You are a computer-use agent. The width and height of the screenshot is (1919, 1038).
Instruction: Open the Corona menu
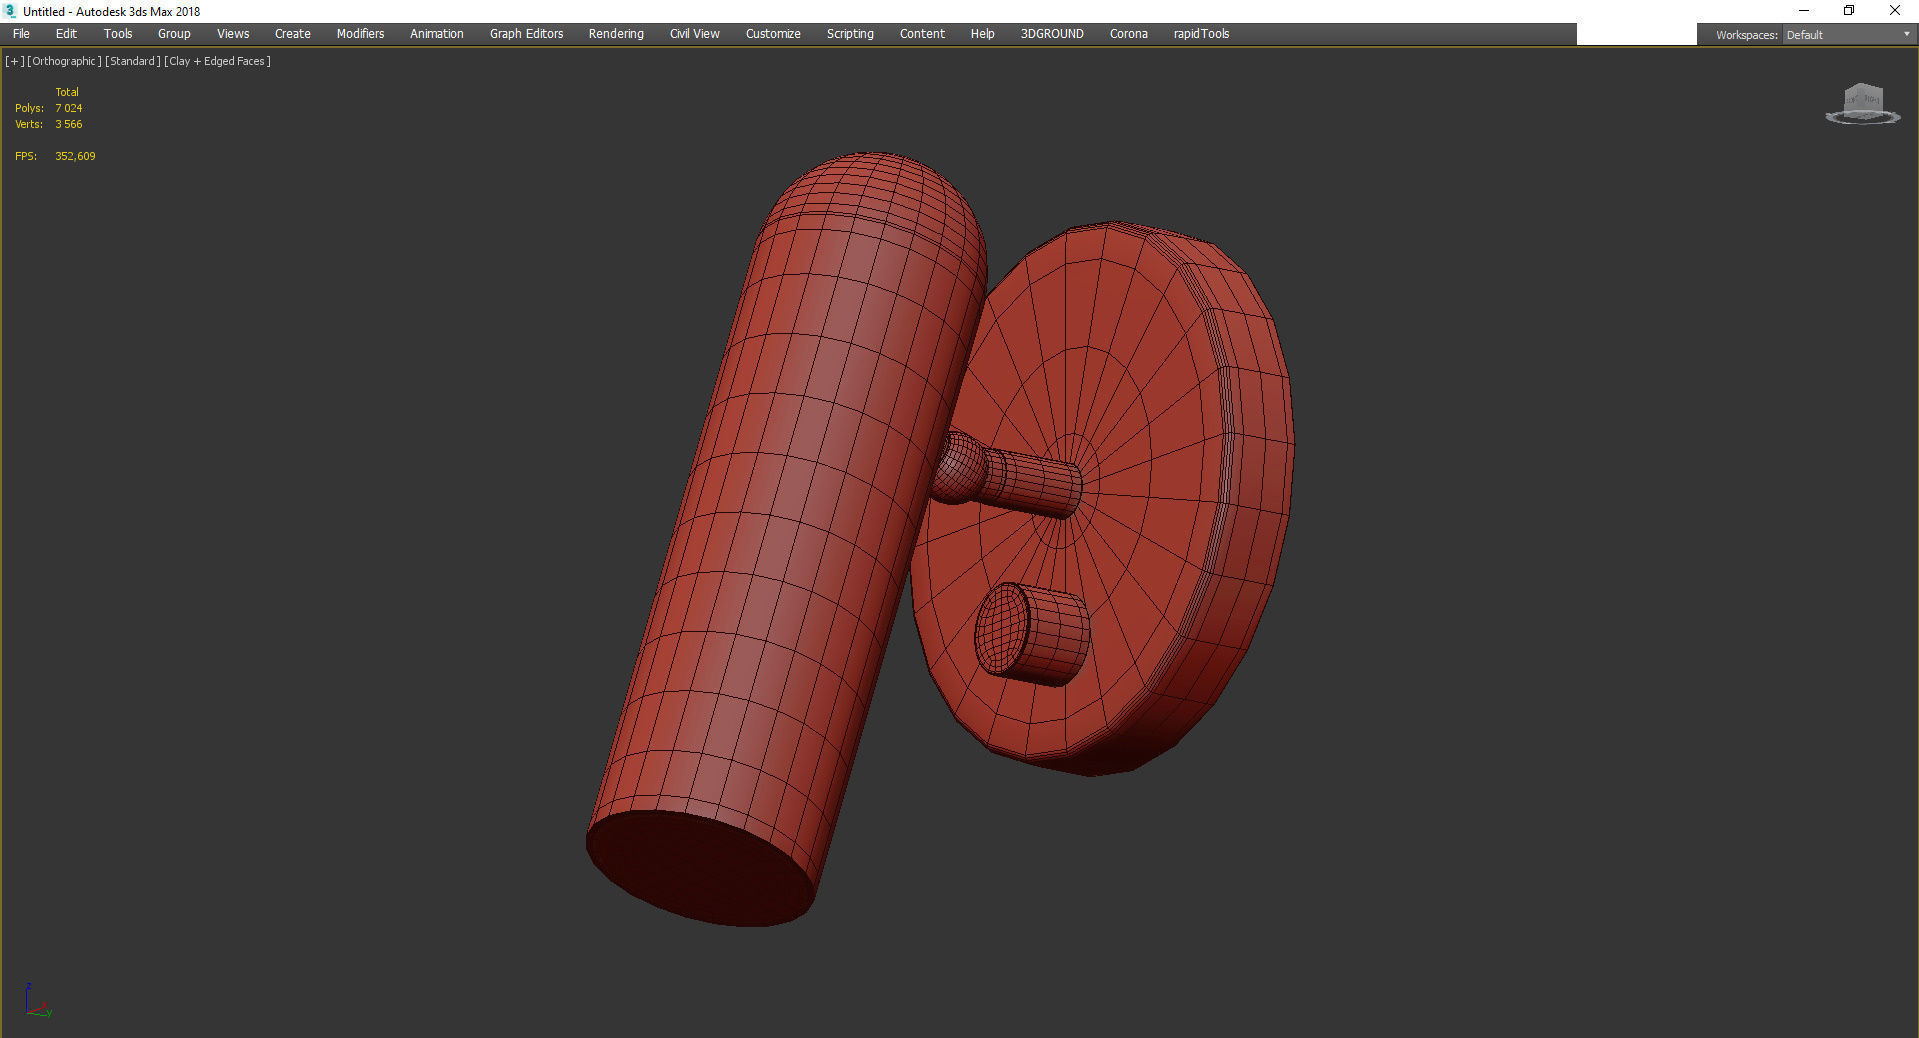coord(1129,34)
